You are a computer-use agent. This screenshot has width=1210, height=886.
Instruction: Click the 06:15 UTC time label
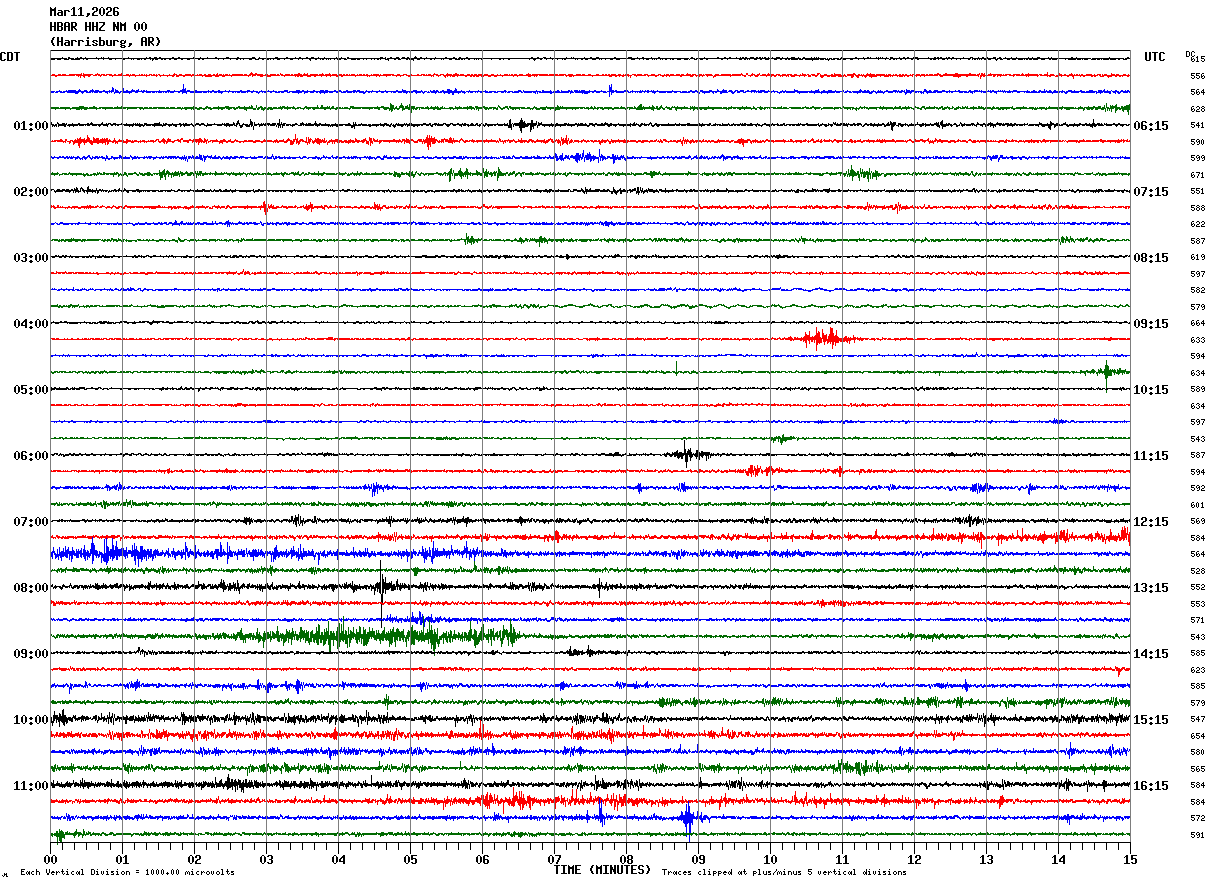[x=1150, y=126]
